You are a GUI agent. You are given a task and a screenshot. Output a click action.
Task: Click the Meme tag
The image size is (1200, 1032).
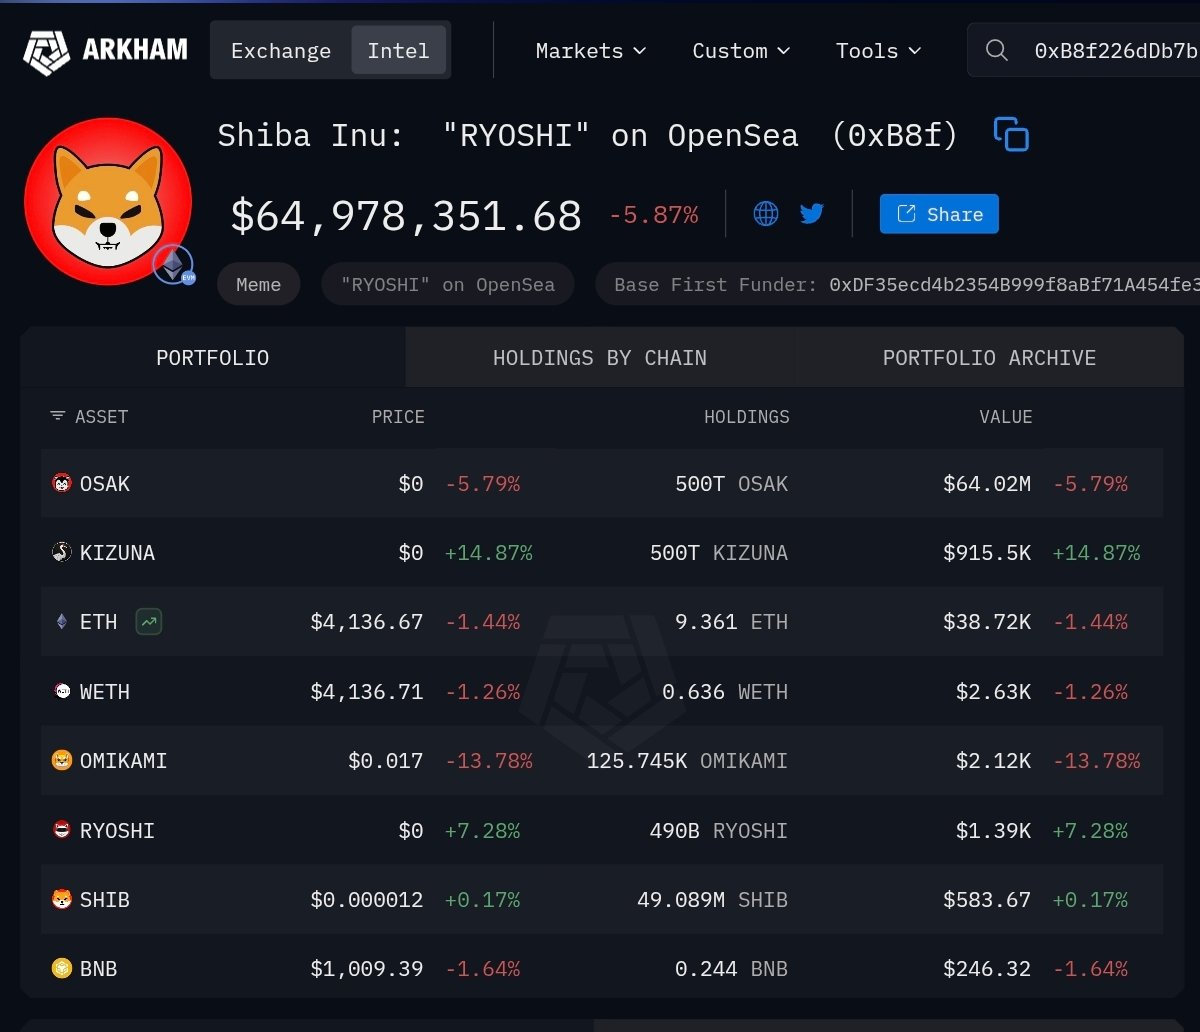[258, 284]
